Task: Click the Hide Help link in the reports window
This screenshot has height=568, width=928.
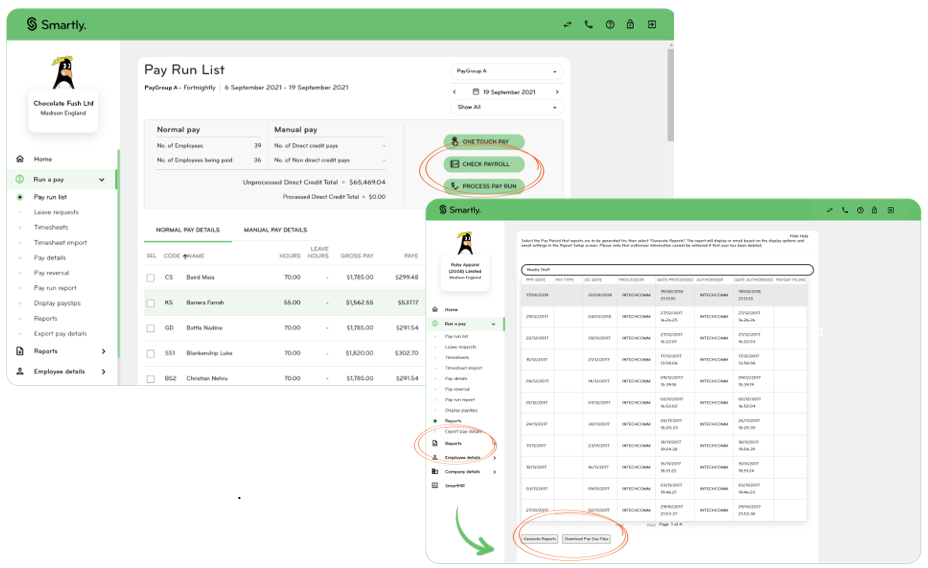Action: (x=799, y=236)
